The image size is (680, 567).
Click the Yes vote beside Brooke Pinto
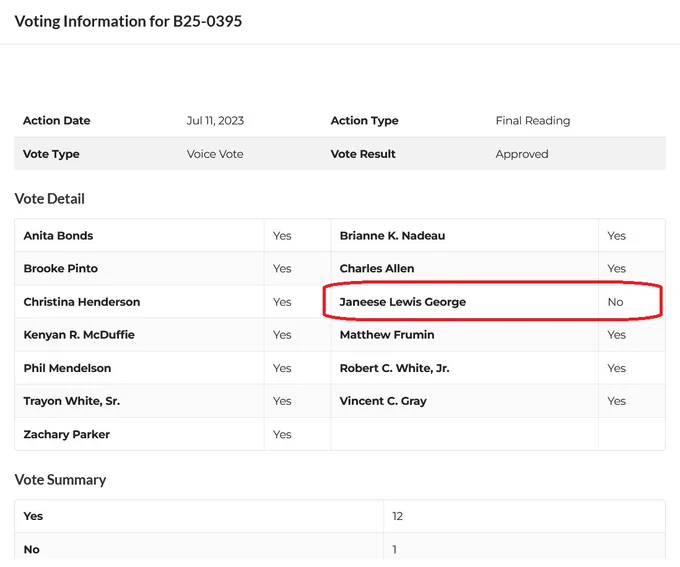282,269
